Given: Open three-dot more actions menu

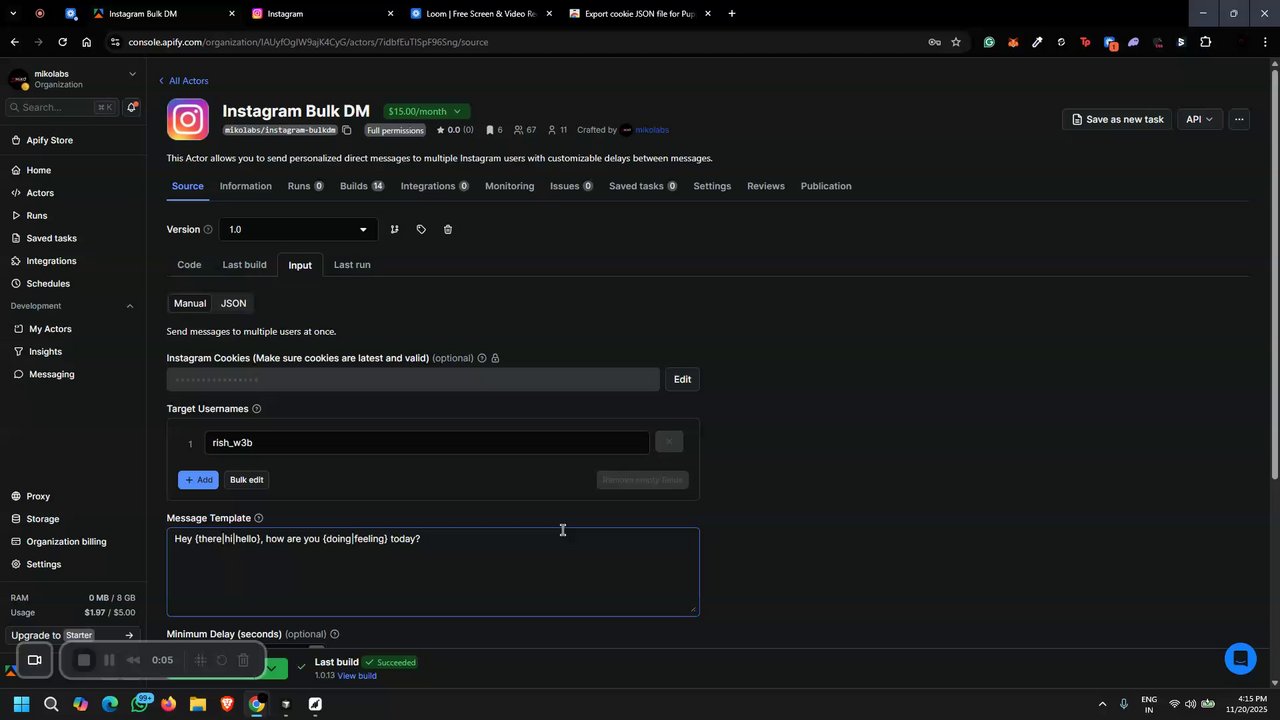Looking at the screenshot, I should coord(1239,119).
